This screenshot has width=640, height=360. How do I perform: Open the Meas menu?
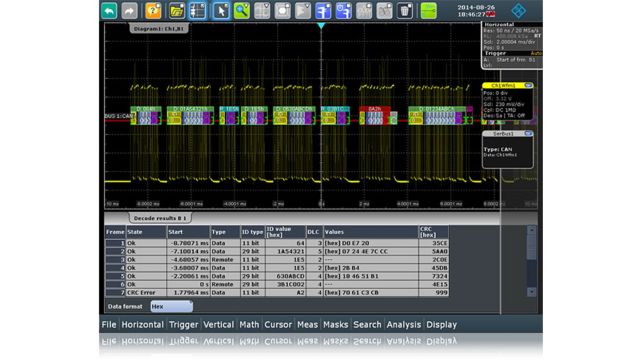pos(307,324)
